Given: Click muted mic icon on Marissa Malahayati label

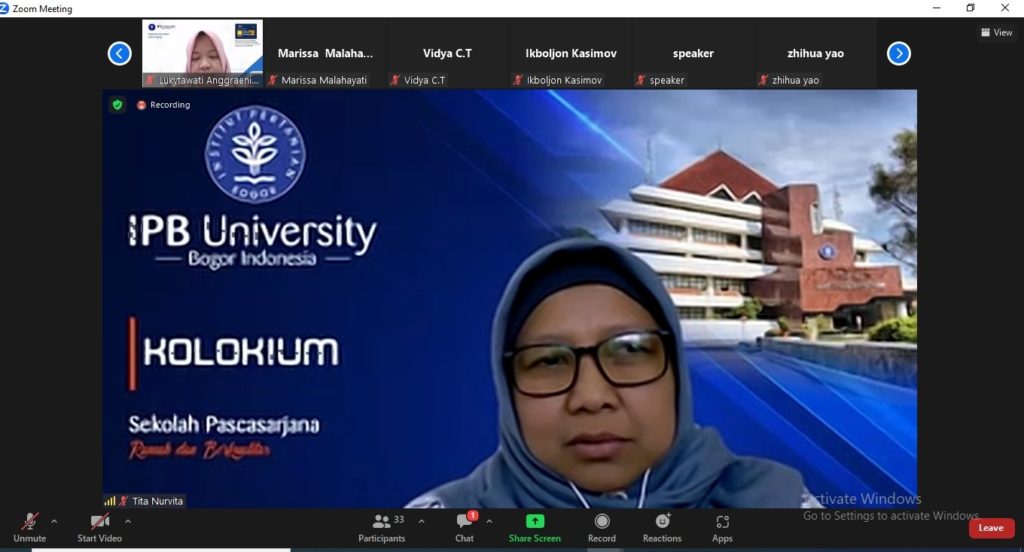Looking at the screenshot, I should click(273, 80).
